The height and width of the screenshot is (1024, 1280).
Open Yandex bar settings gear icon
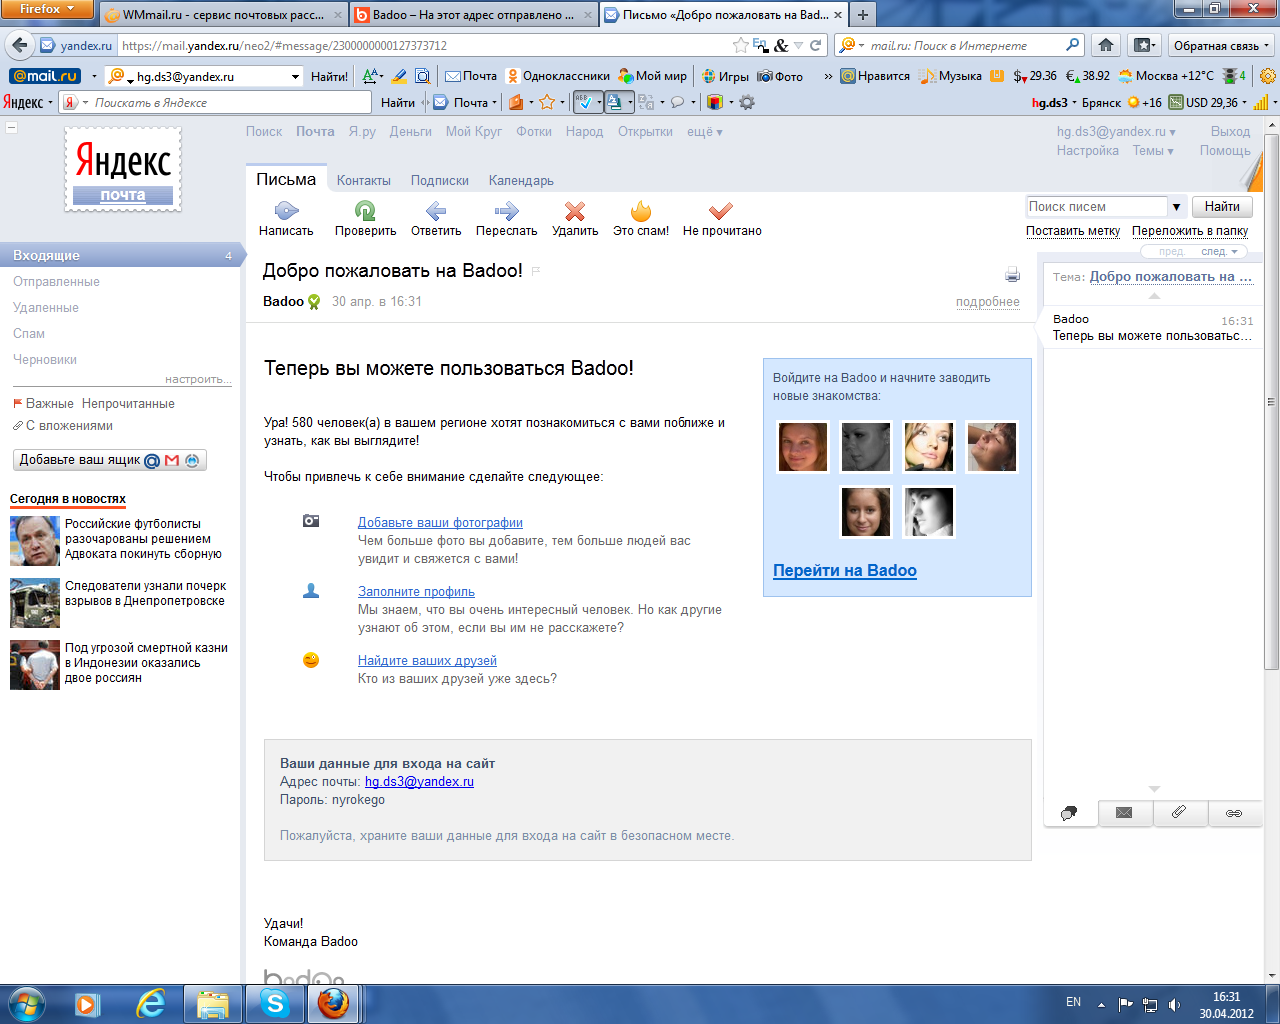[747, 102]
